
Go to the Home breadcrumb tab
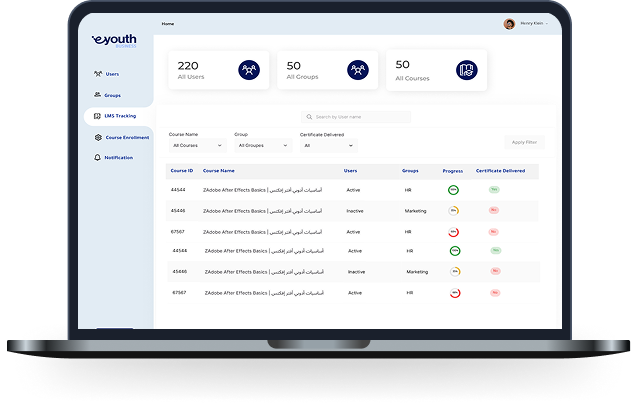(167, 22)
